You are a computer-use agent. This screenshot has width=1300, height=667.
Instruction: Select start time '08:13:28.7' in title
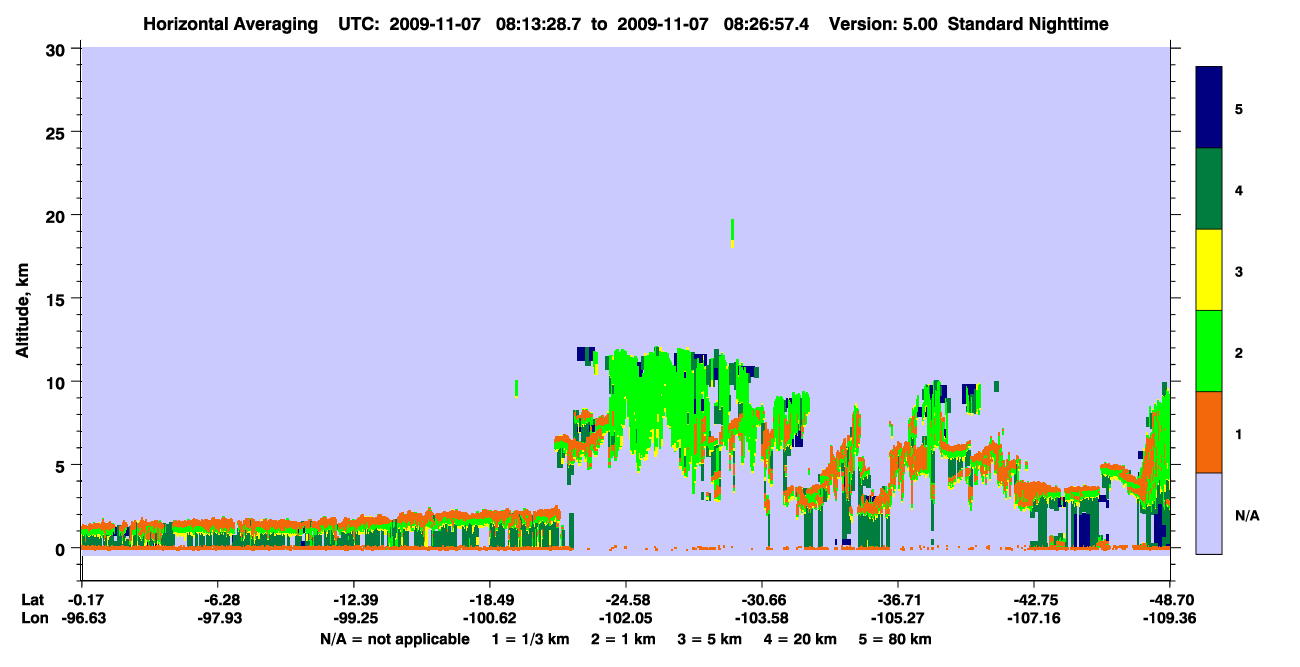point(538,23)
